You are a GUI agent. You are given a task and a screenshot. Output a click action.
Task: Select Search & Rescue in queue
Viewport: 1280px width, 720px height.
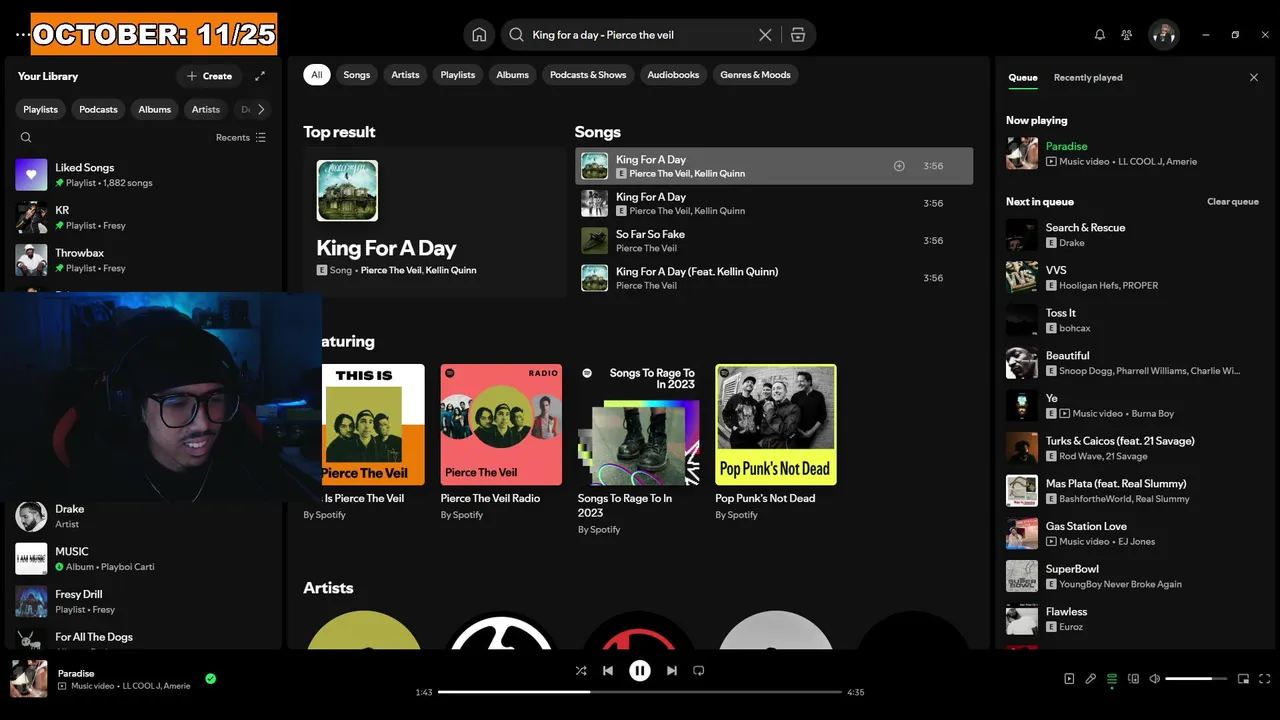click(1133, 235)
